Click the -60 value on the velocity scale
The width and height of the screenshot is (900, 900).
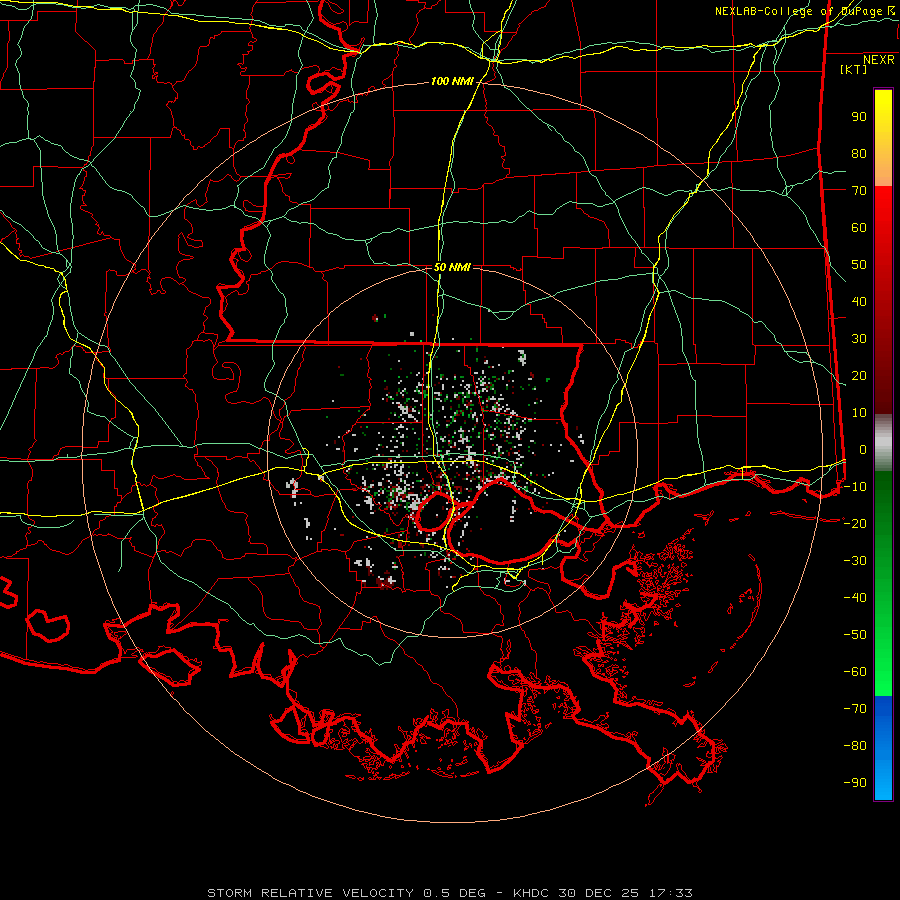[x=855, y=672]
